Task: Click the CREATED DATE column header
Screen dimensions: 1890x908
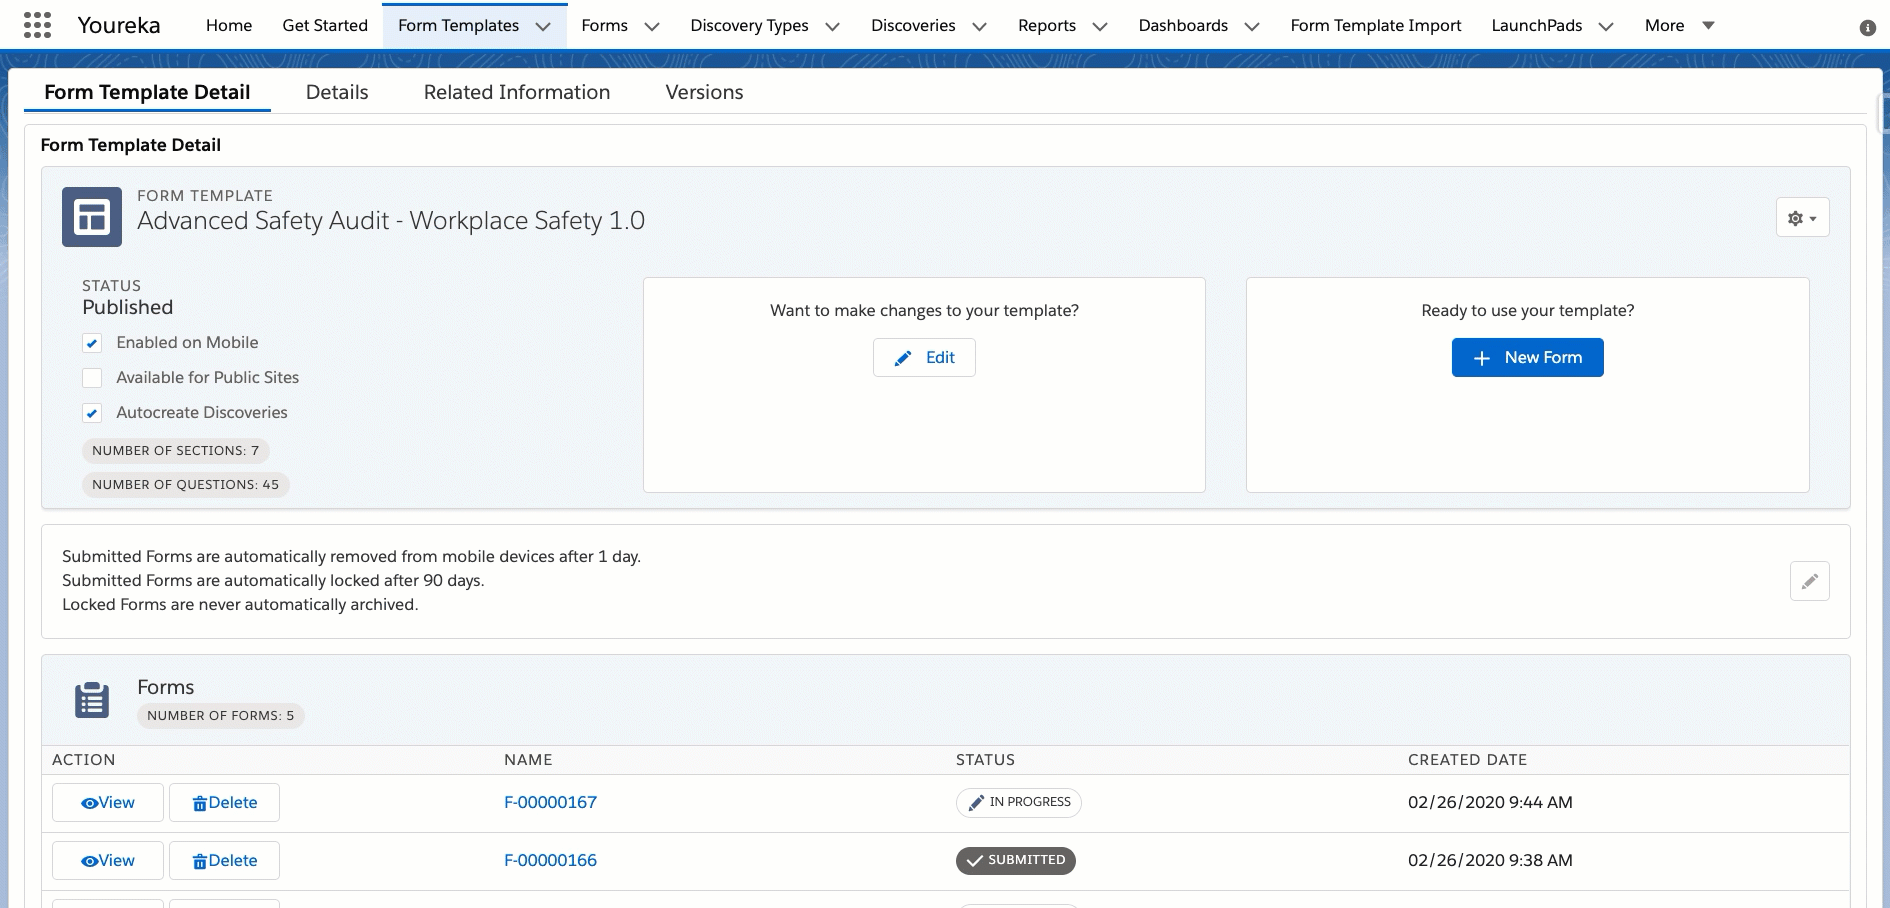Action: pos(1467,760)
